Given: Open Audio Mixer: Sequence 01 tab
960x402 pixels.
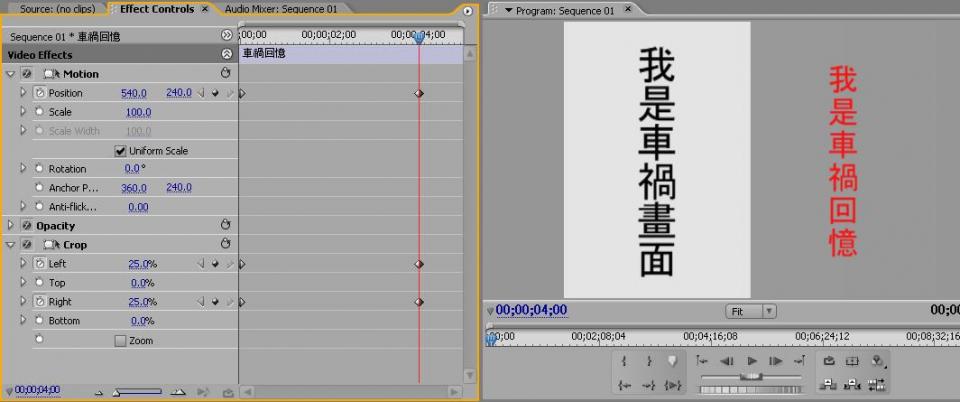Looking at the screenshot, I should click(x=280, y=9).
